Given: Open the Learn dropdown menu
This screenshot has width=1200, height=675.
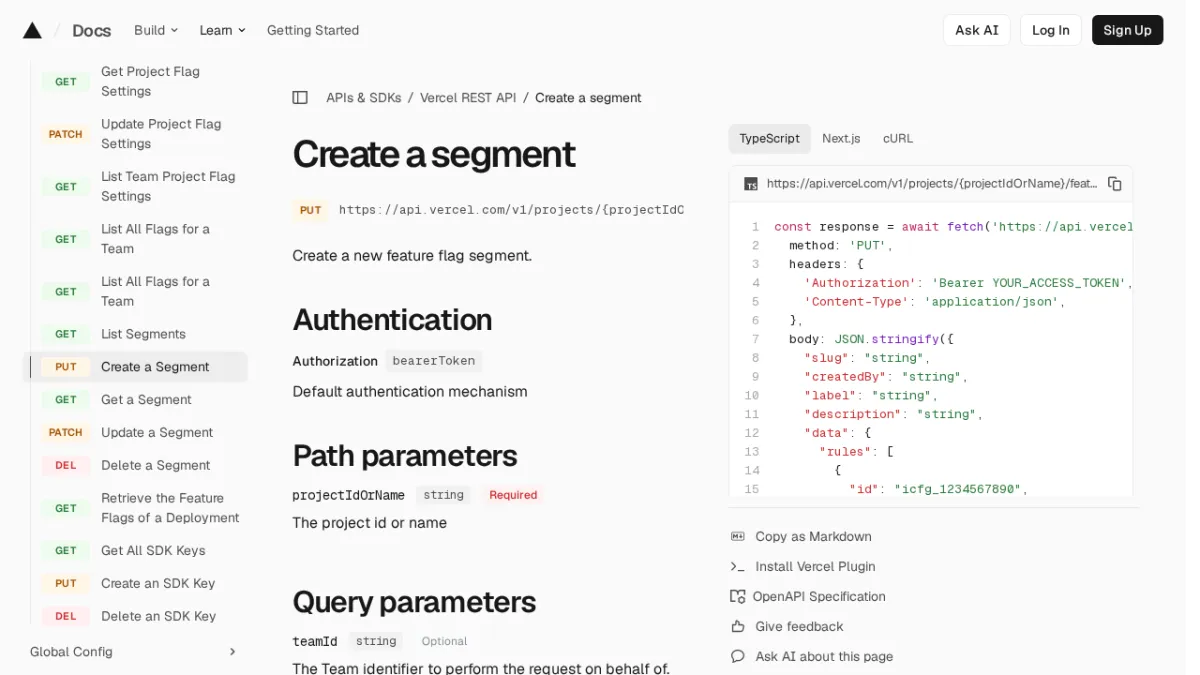Looking at the screenshot, I should pos(222,30).
